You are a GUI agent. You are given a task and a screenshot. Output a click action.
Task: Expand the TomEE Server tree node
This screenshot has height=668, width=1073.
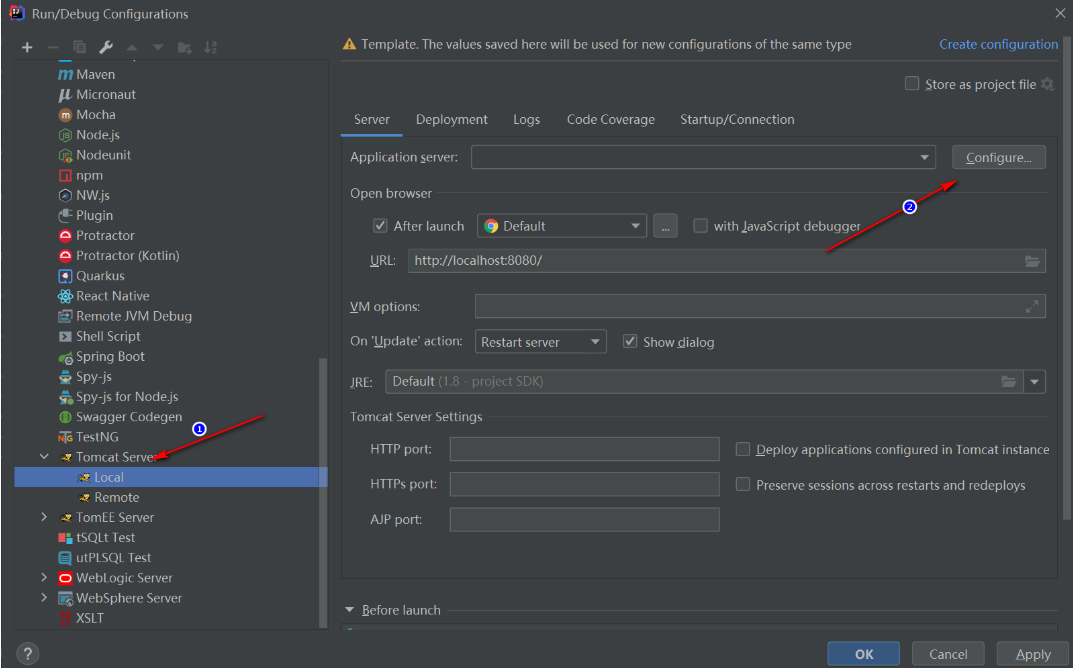(x=44, y=517)
